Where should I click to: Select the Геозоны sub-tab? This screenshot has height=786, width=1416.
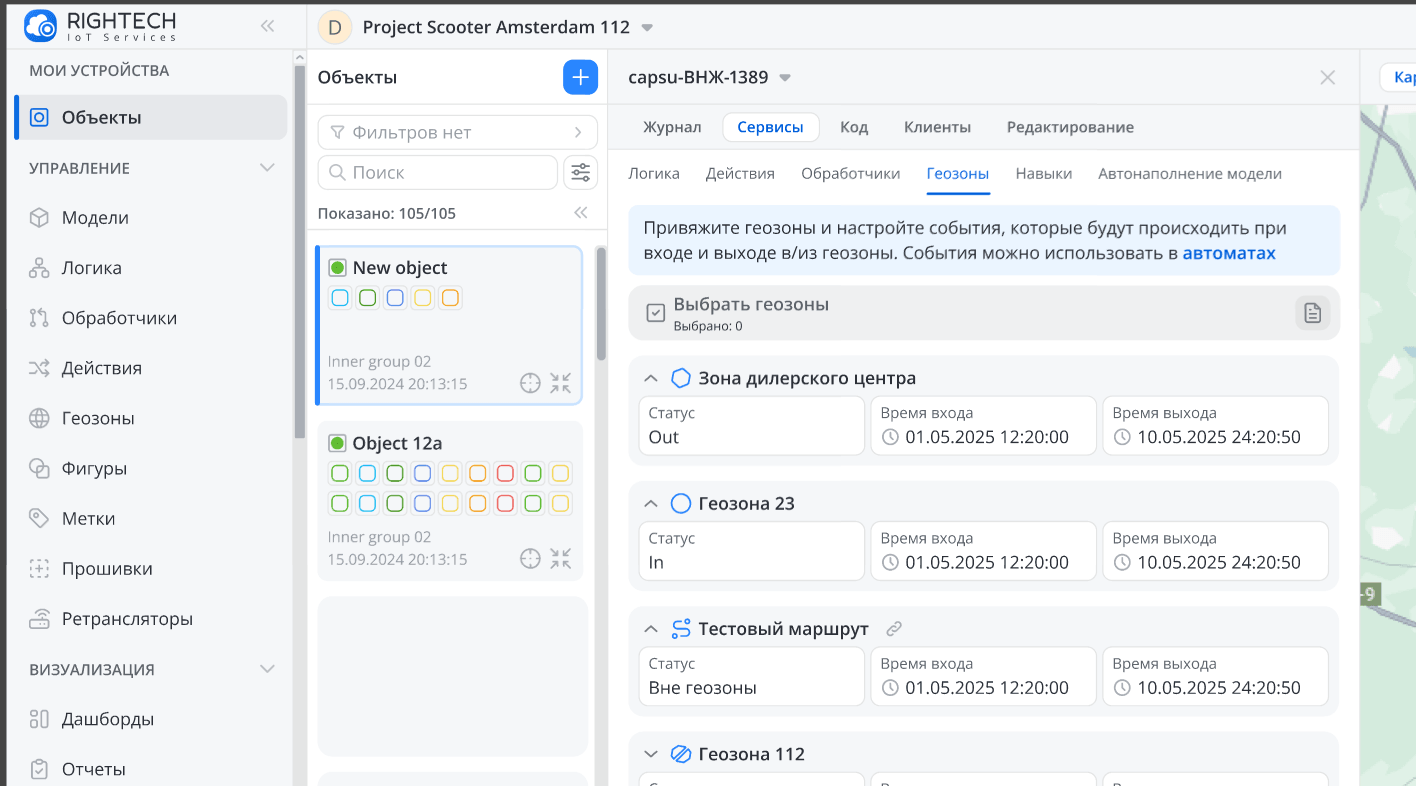[958, 173]
